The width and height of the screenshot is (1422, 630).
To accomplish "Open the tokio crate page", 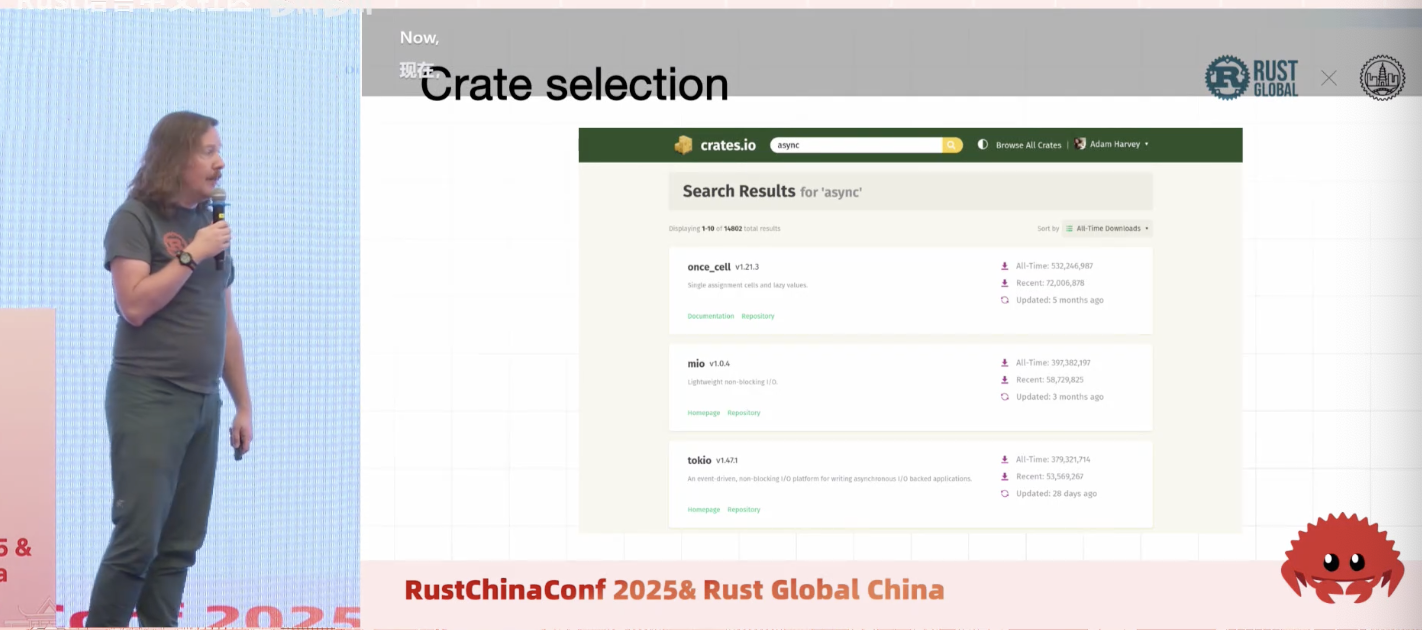I will (x=699, y=461).
